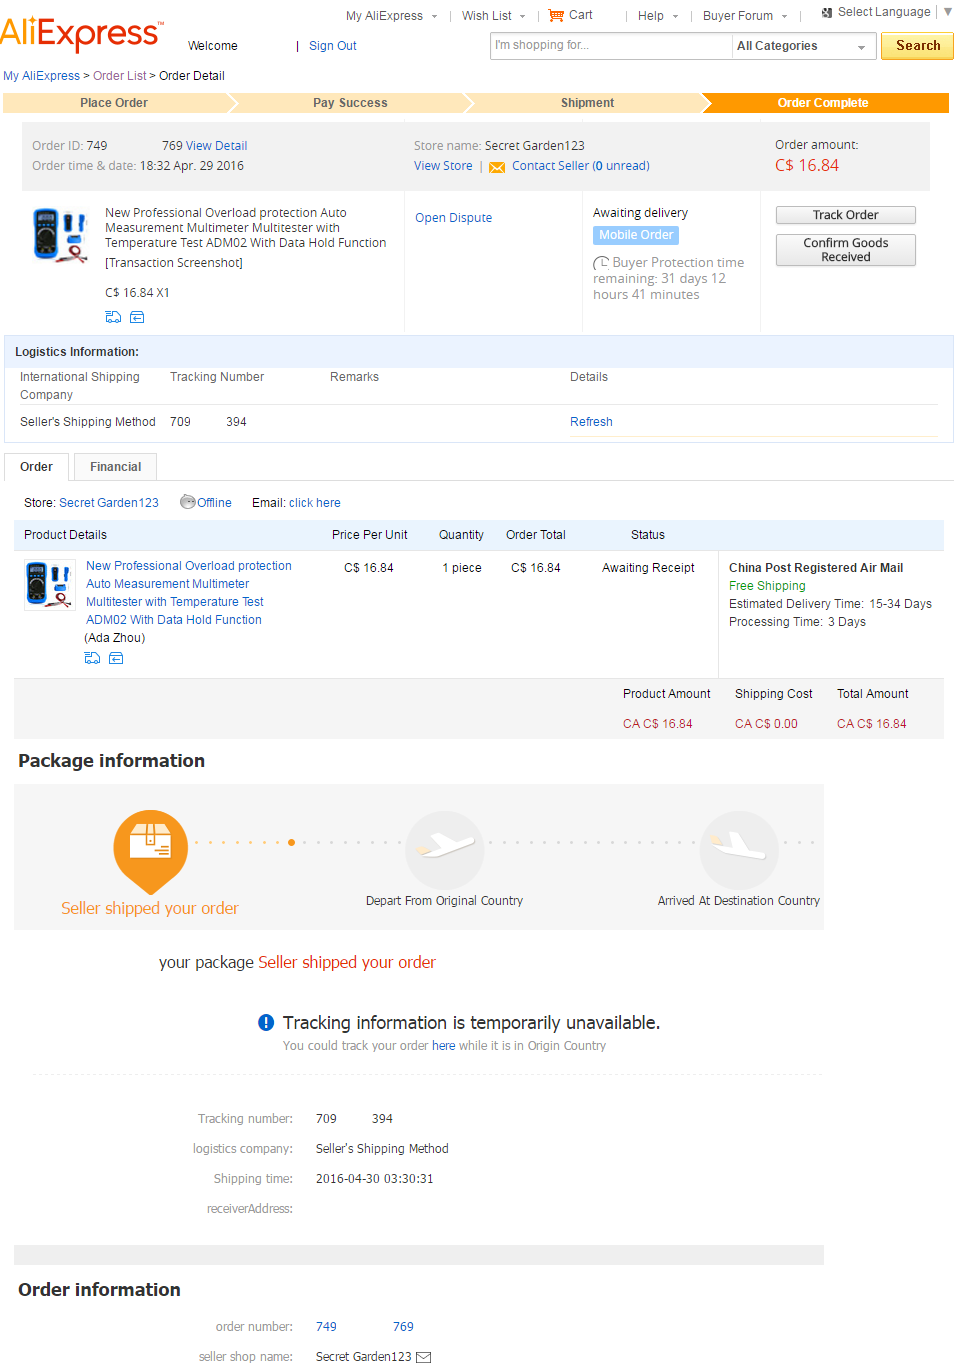Click Confirm Goods Received button

click(846, 250)
